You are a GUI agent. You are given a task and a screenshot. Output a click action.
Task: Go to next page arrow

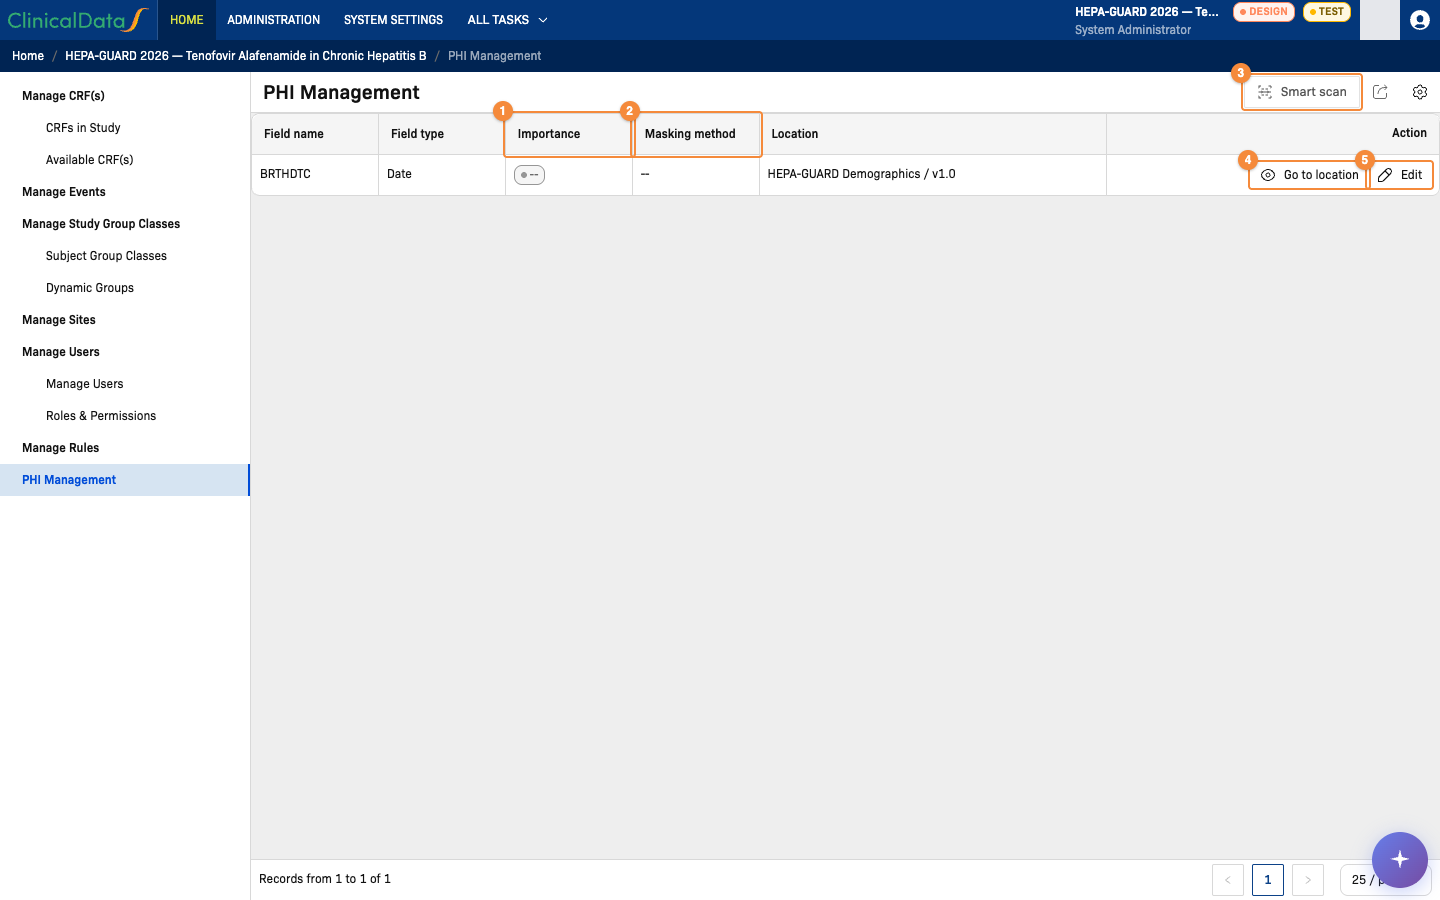1308,880
